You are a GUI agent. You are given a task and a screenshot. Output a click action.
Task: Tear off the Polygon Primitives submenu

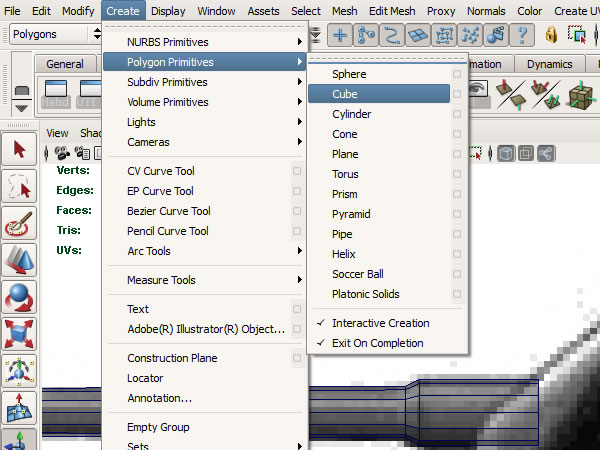click(x=388, y=59)
